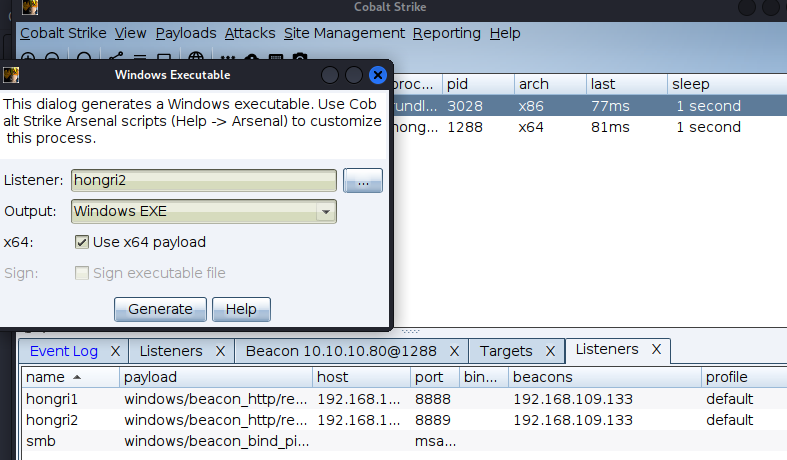Close the Event Log tab
The height and width of the screenshot is (460, 787).
[x=115, y=351]
